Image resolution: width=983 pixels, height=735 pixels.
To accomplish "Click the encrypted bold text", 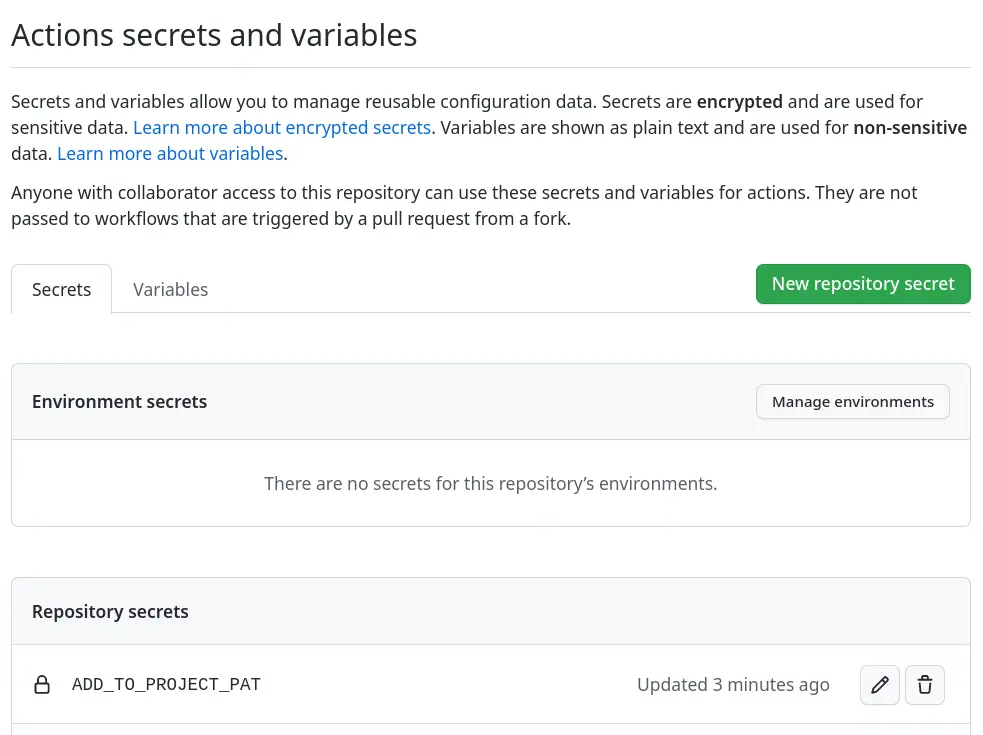I will click(x=739, y=101).
